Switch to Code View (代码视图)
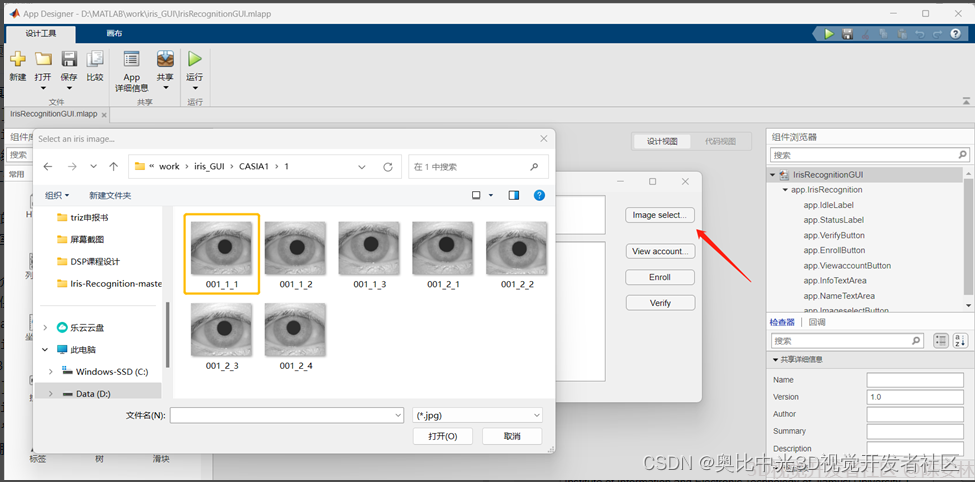Image resolution: width=975 pixels, height=482 pixels. 720,141
